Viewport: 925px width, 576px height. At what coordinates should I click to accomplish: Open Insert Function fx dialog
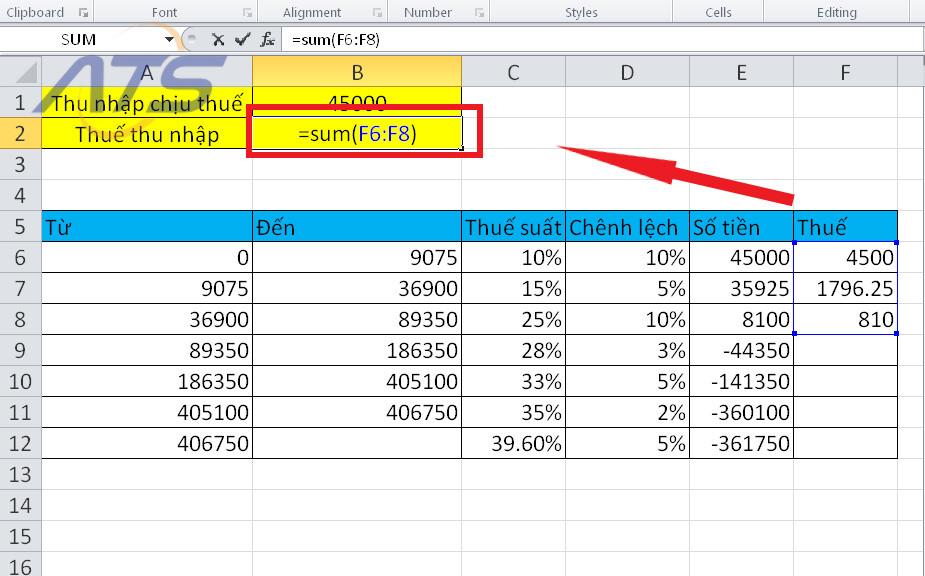(x=267, y=40)
